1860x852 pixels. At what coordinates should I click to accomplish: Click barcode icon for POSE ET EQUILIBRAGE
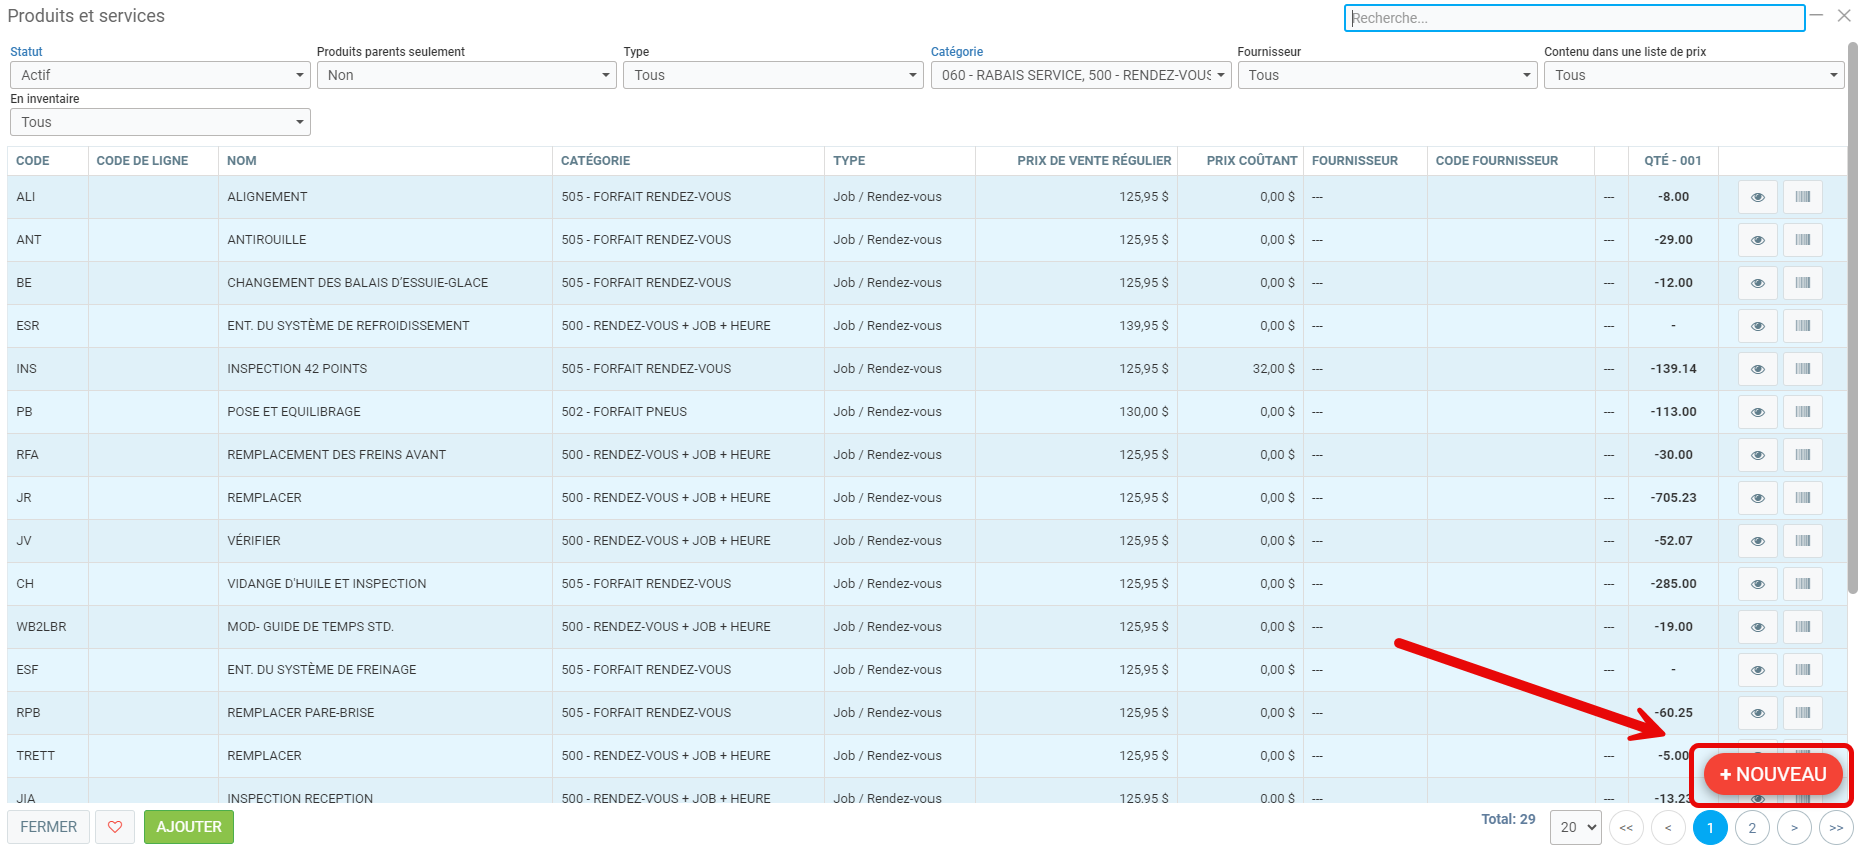pyautogui.click(x=1802, y=412)
